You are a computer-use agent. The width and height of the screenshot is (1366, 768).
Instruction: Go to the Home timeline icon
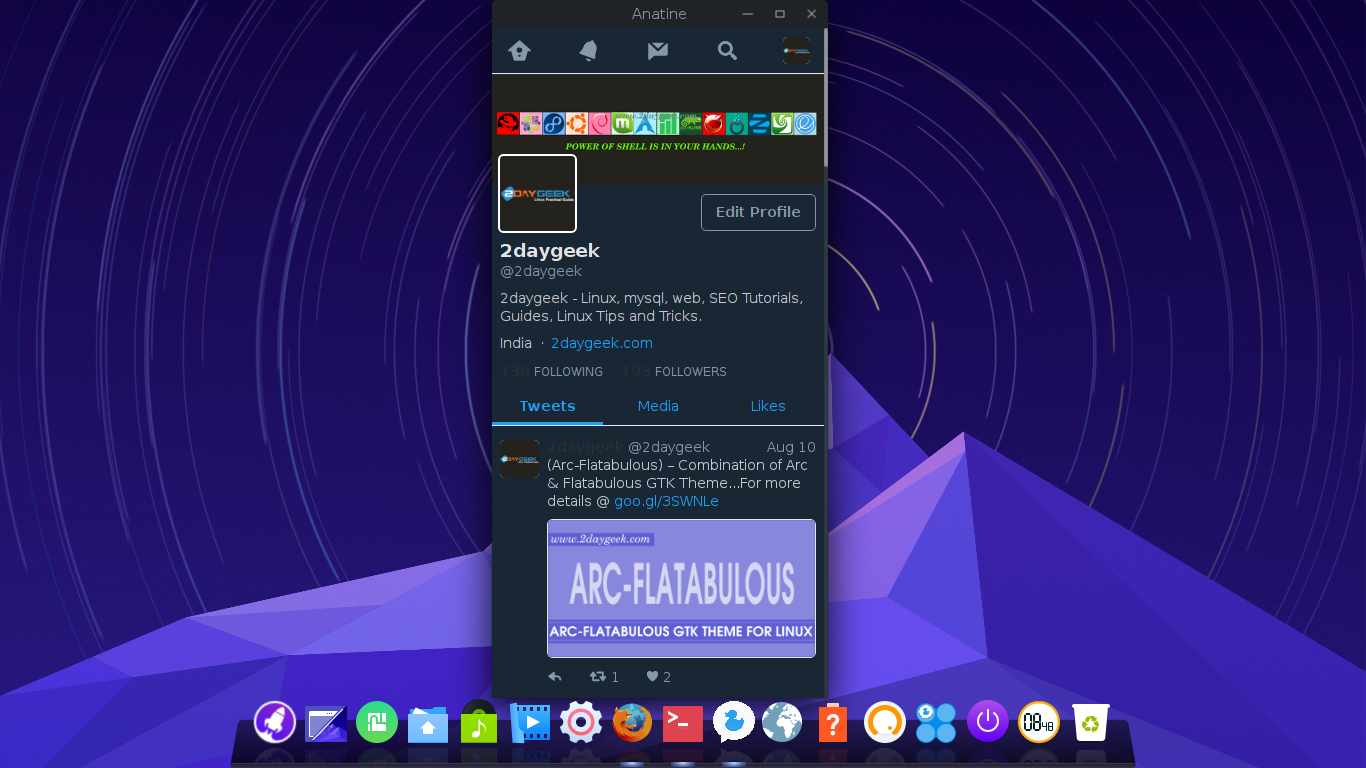(x=519, y=51)
